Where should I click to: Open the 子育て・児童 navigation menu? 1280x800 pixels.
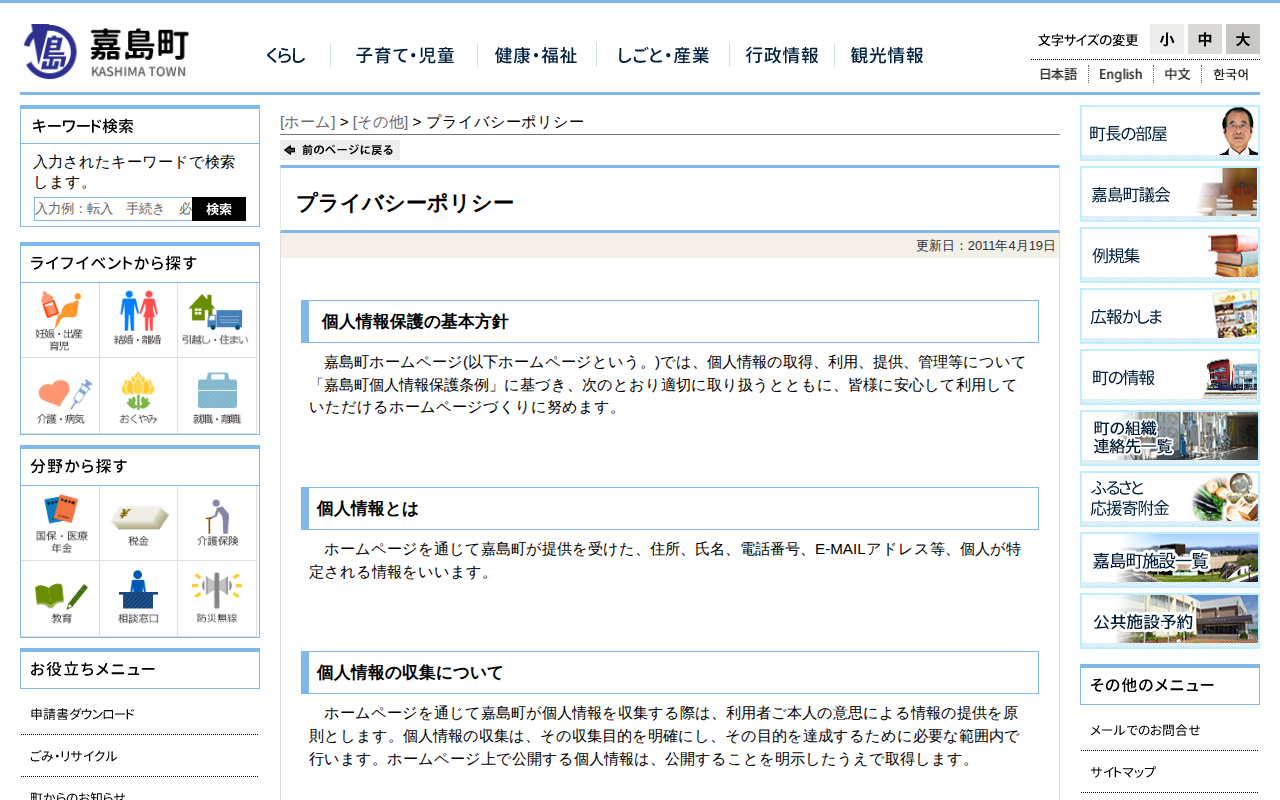(x=405, y=56)
